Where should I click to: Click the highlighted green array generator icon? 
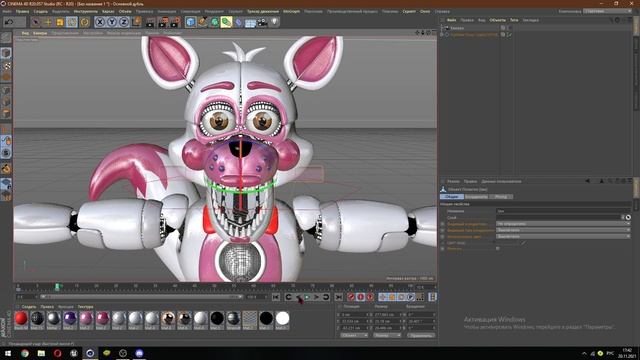(227, 22)
